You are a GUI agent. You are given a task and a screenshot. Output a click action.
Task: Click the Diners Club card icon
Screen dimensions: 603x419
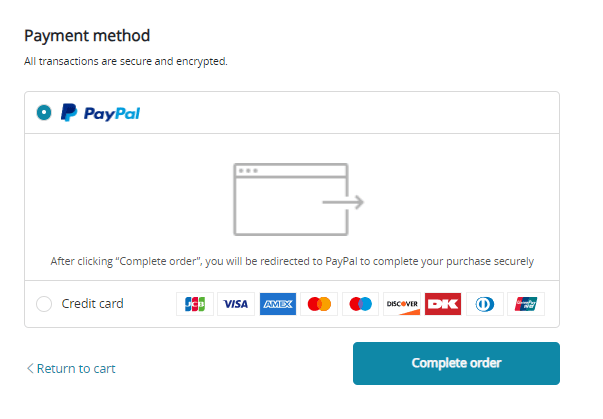pos(484,304)
